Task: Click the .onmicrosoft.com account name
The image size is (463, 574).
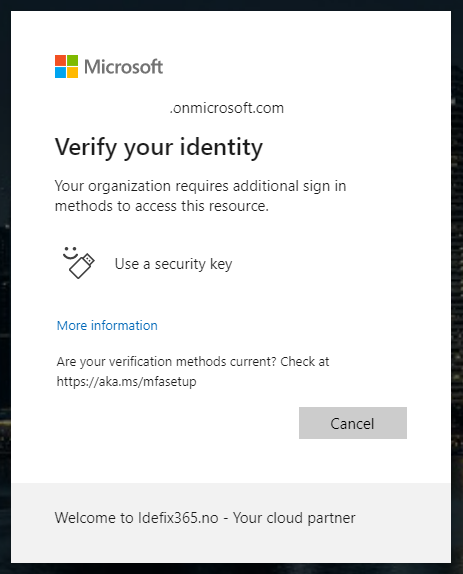Action: (x=227, y=108)
